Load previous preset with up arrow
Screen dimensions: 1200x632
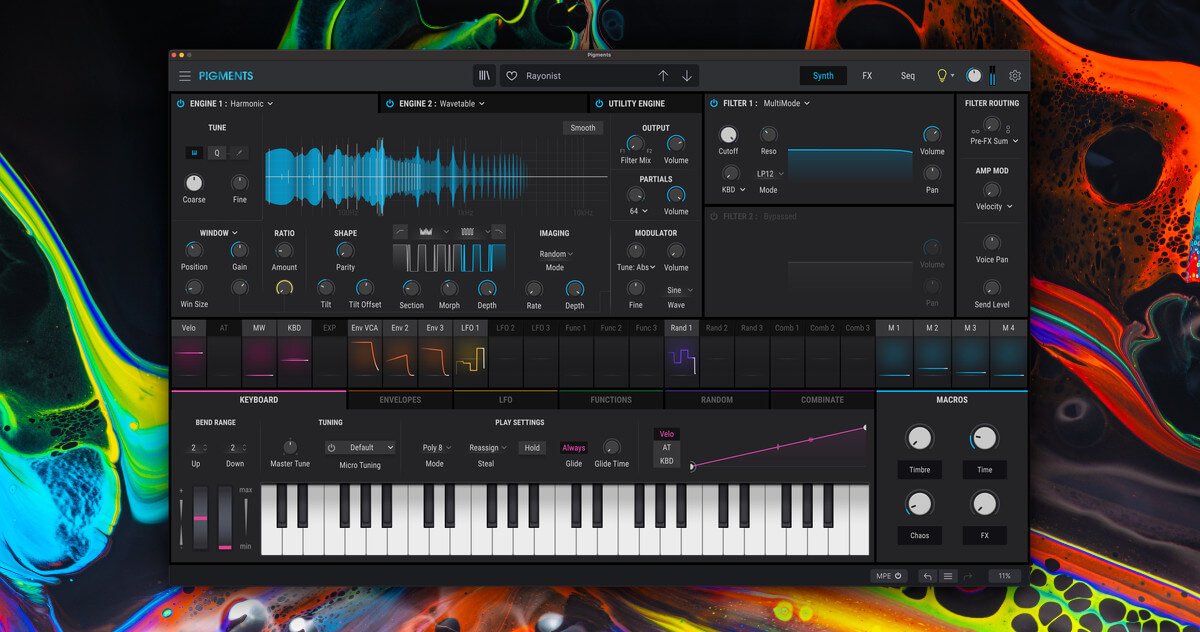663,76
